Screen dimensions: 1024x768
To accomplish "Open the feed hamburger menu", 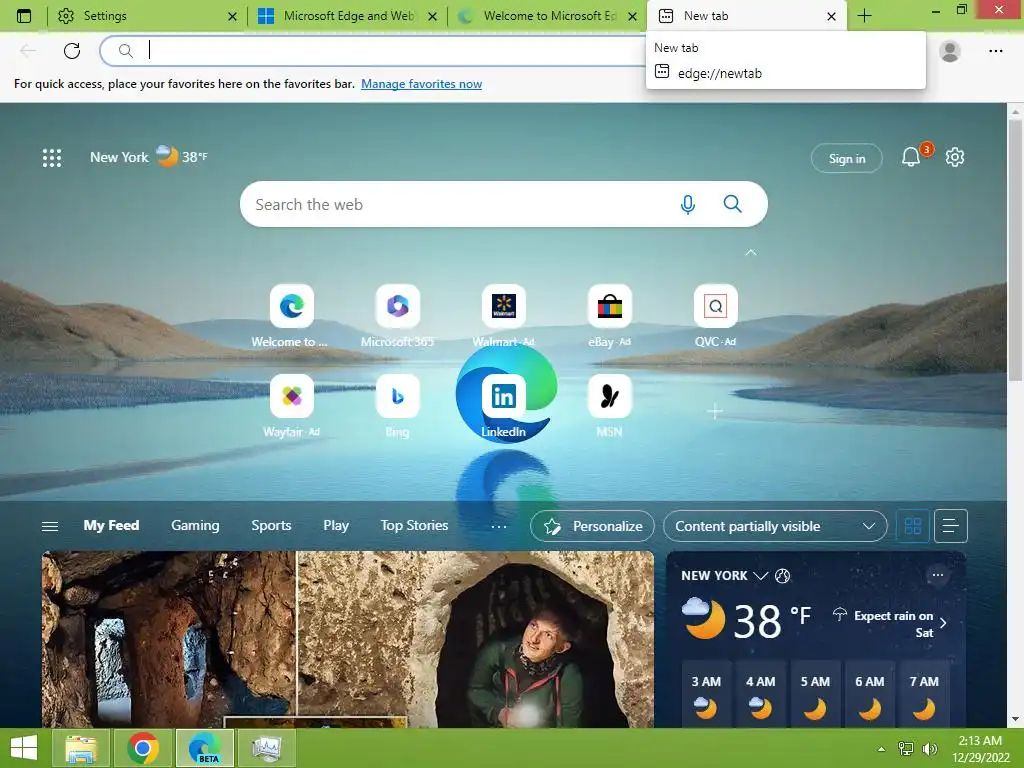I will tap(50, 526).
